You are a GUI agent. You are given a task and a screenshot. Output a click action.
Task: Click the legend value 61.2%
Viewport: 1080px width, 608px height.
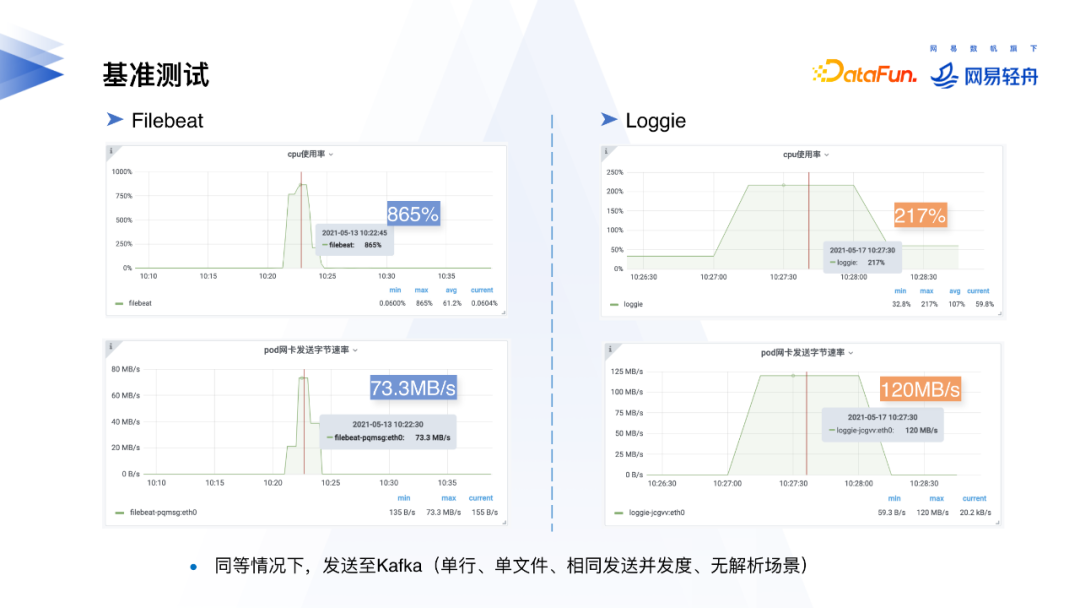(x=452, y=303)
